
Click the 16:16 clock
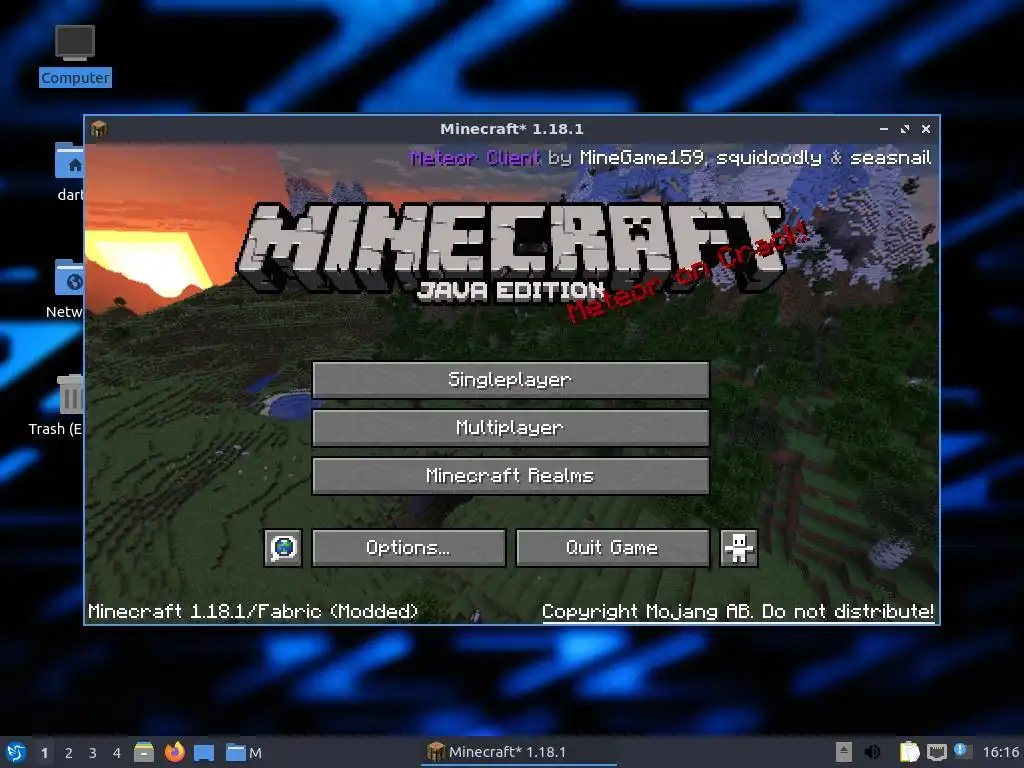[1001, 752]
